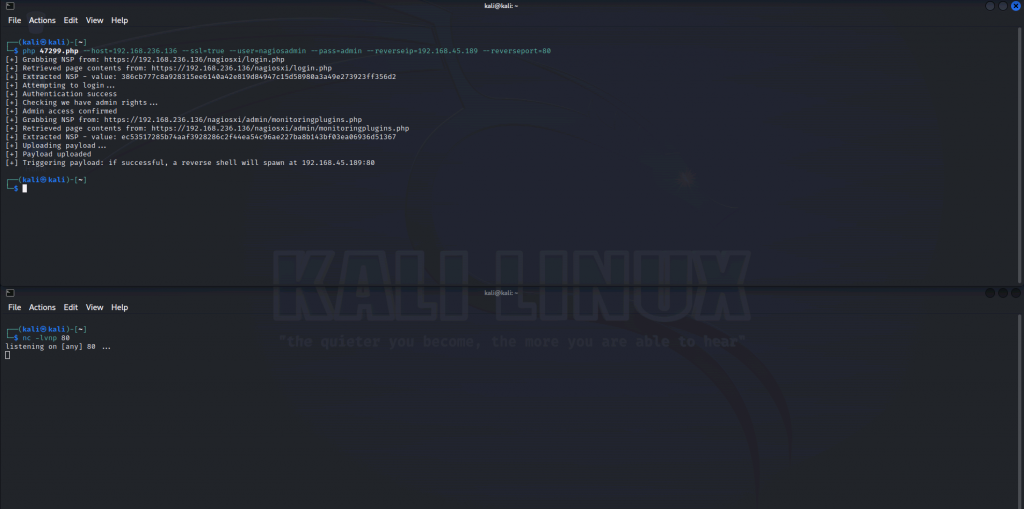
Task: Click 'Retrieved page contents' monitoringplugins.php line
Action: pyautogui.click(x=207, y=128)
